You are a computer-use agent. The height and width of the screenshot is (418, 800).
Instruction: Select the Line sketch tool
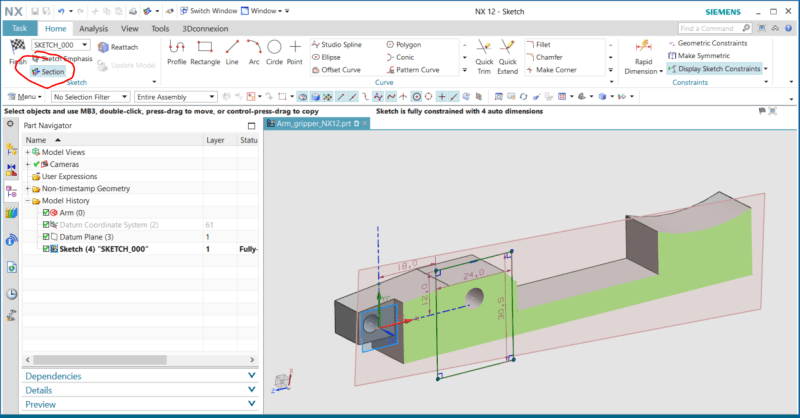click(232, 53)
